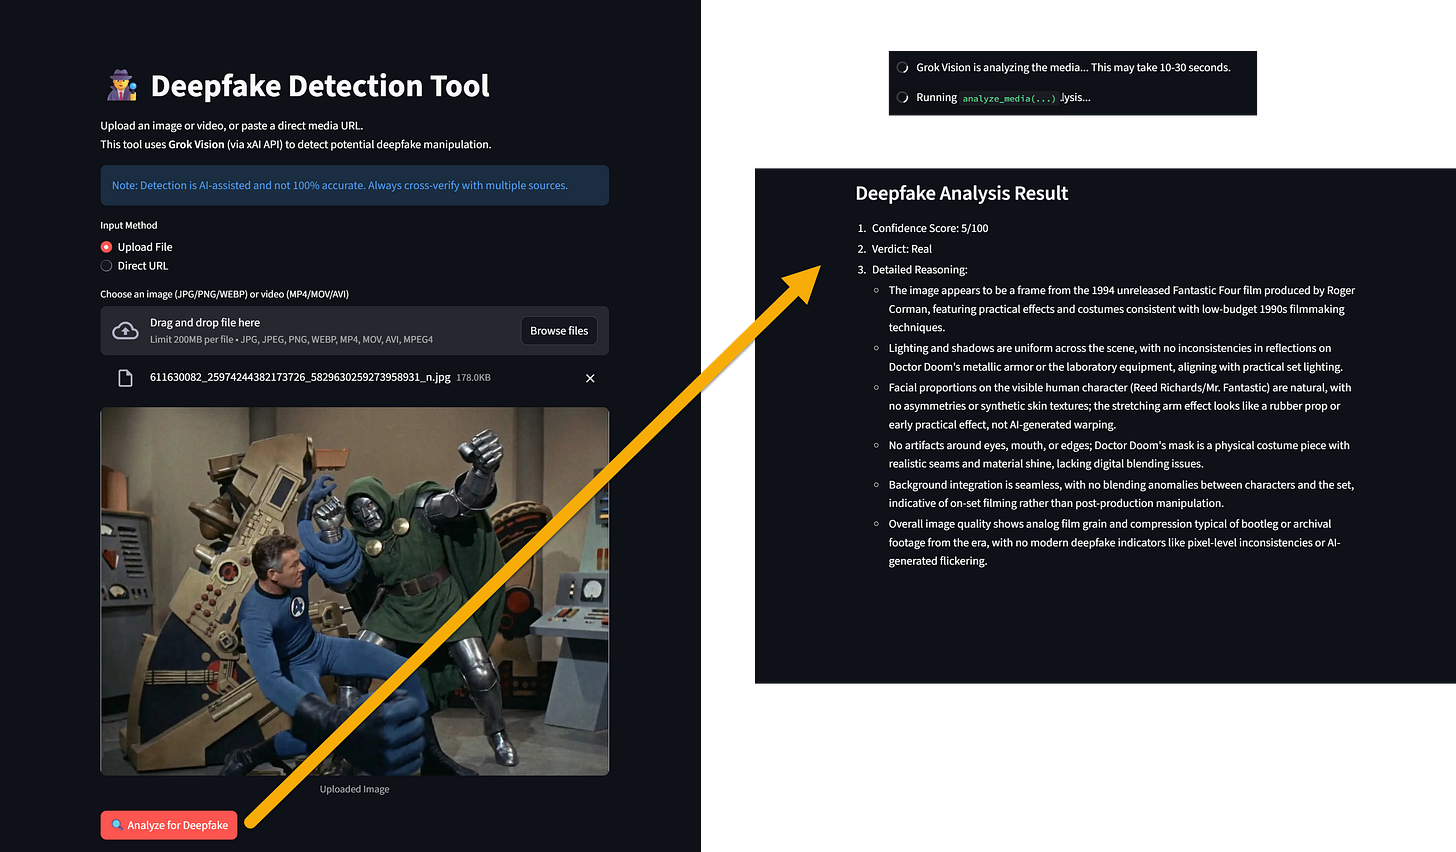Image resolution: width=1456 pixels, height=852 pixels.
Task: Click the blue AI-assisted accuracy note box
Action: point(355,185)
